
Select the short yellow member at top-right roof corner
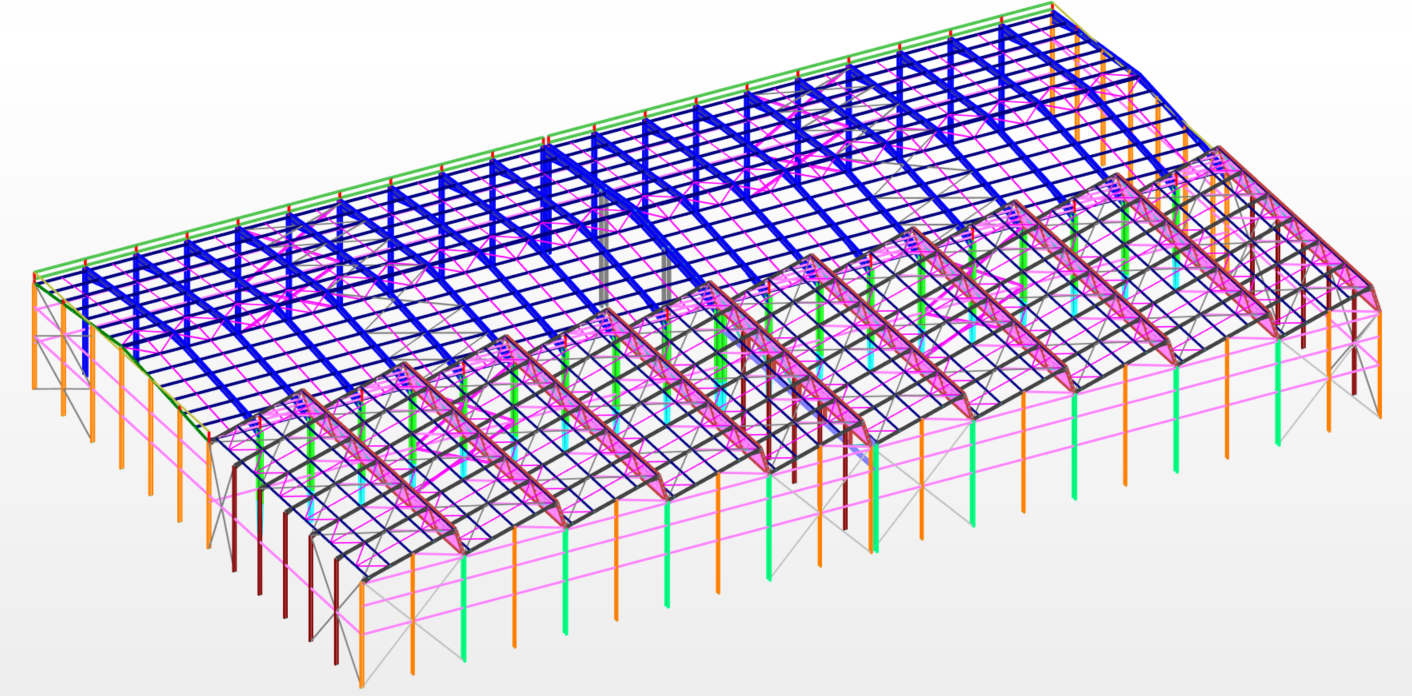point(1075,23)
